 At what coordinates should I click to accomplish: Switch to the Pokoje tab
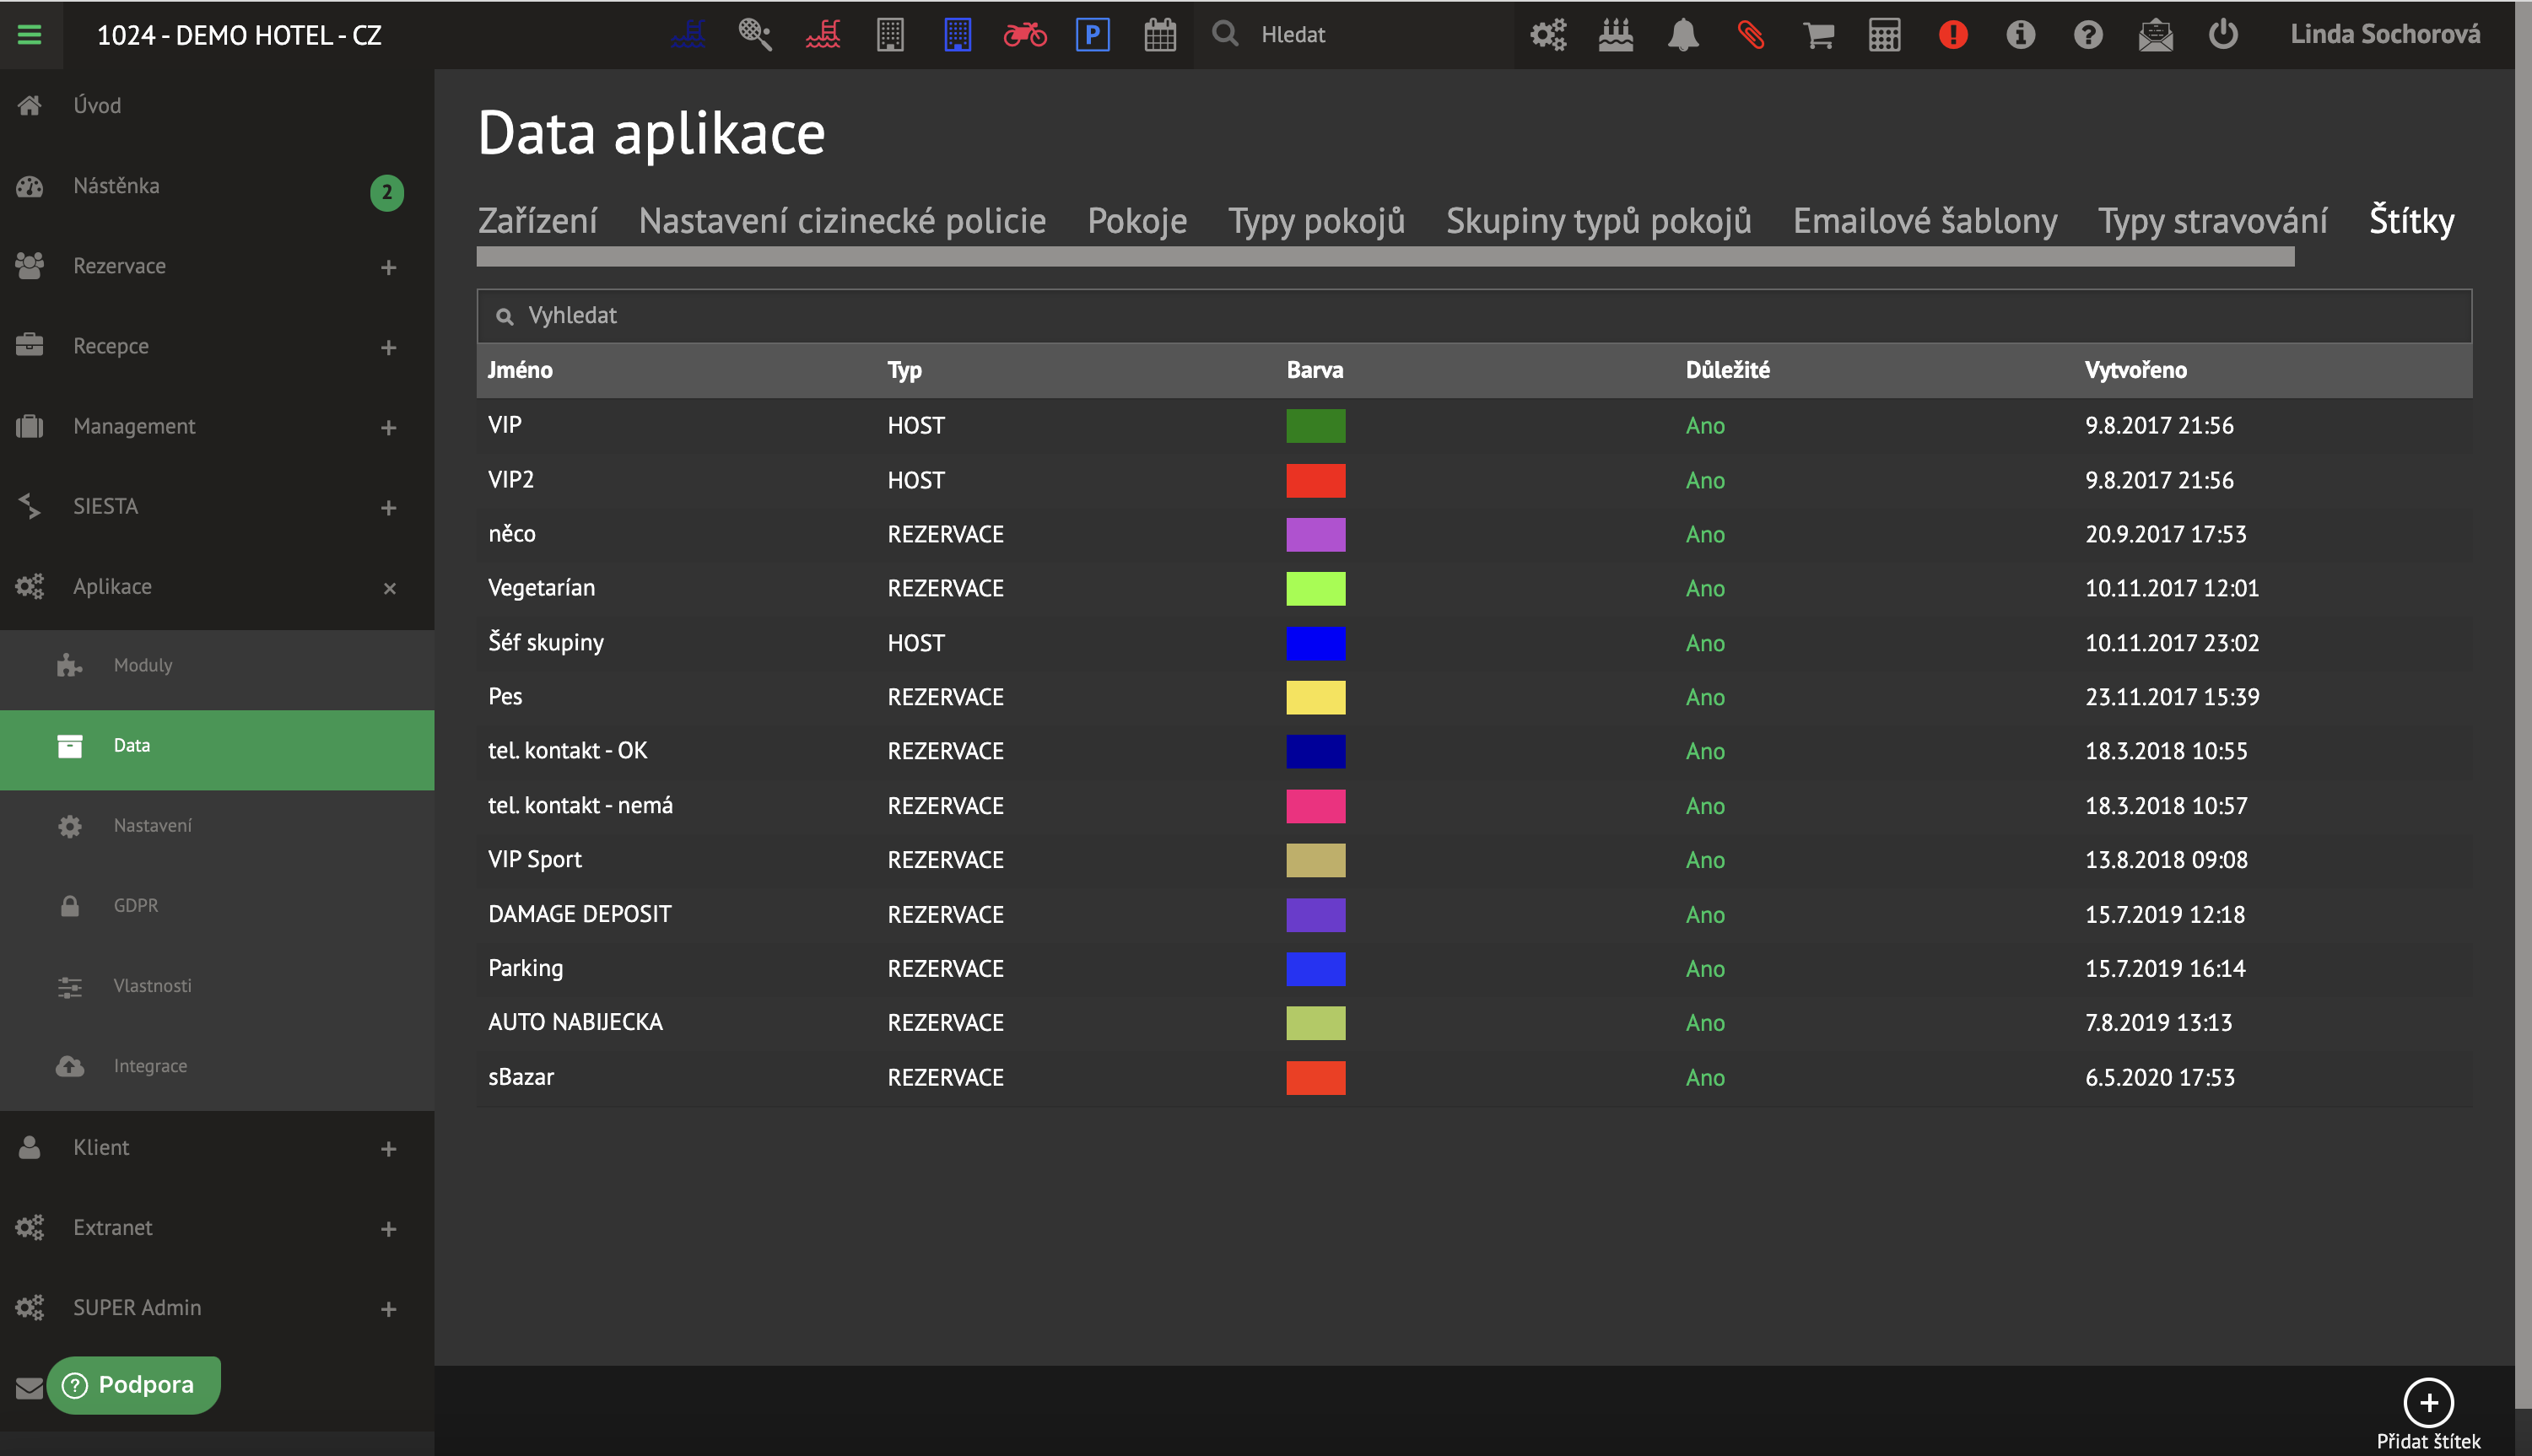pos(1137,221)
